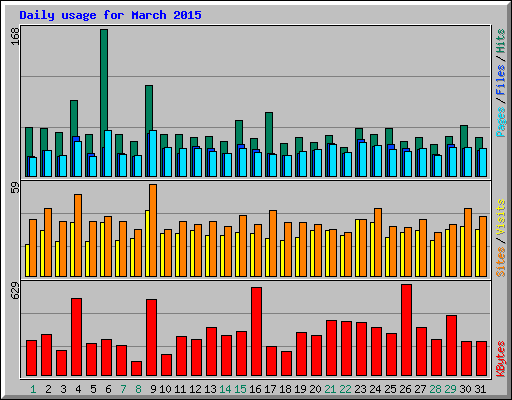The image size is (512, 400).
Task: Click the '629' KBytes axis label
Action: (15, 290)
